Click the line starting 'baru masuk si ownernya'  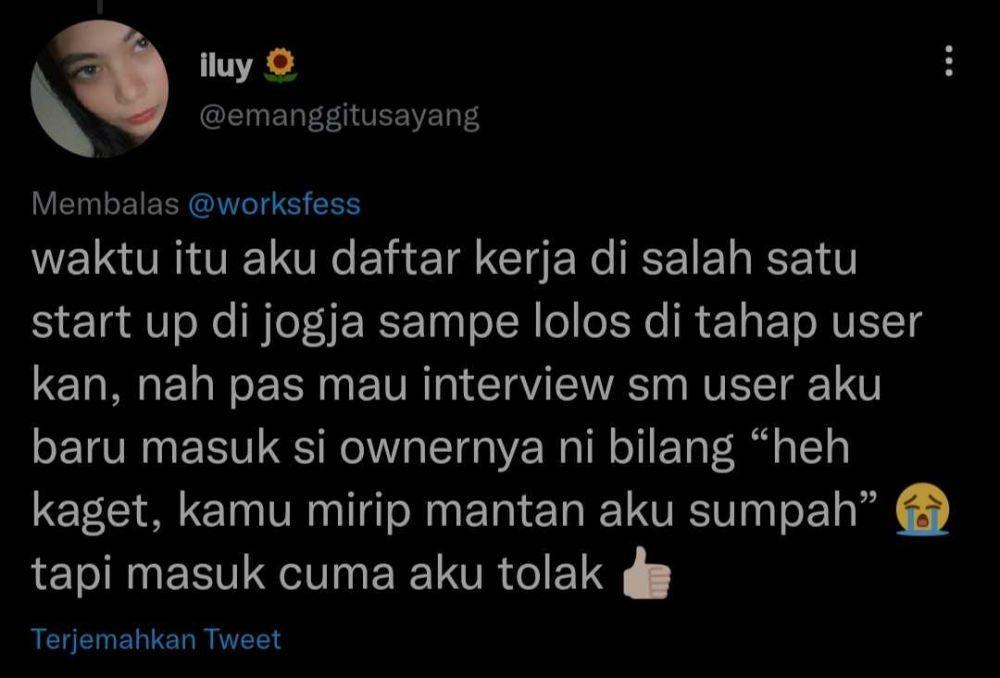click(x=441, y=448)
